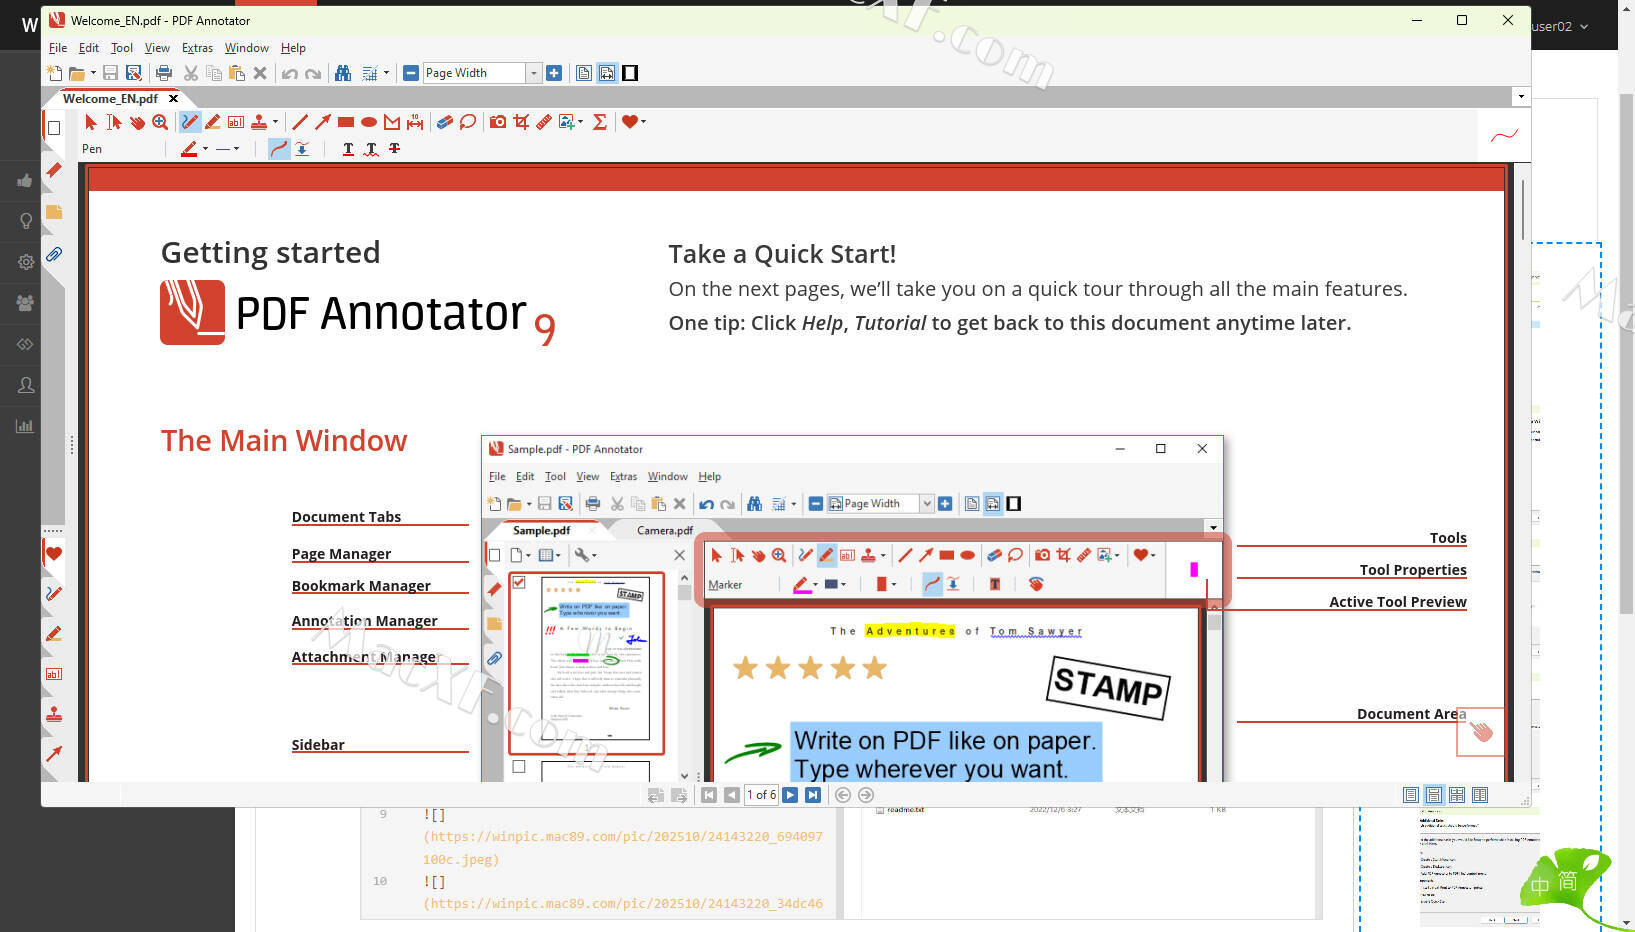Pick the Arrow drawing tool
This screenshot has width=1635, height=932.
click(x=322, y=122)
